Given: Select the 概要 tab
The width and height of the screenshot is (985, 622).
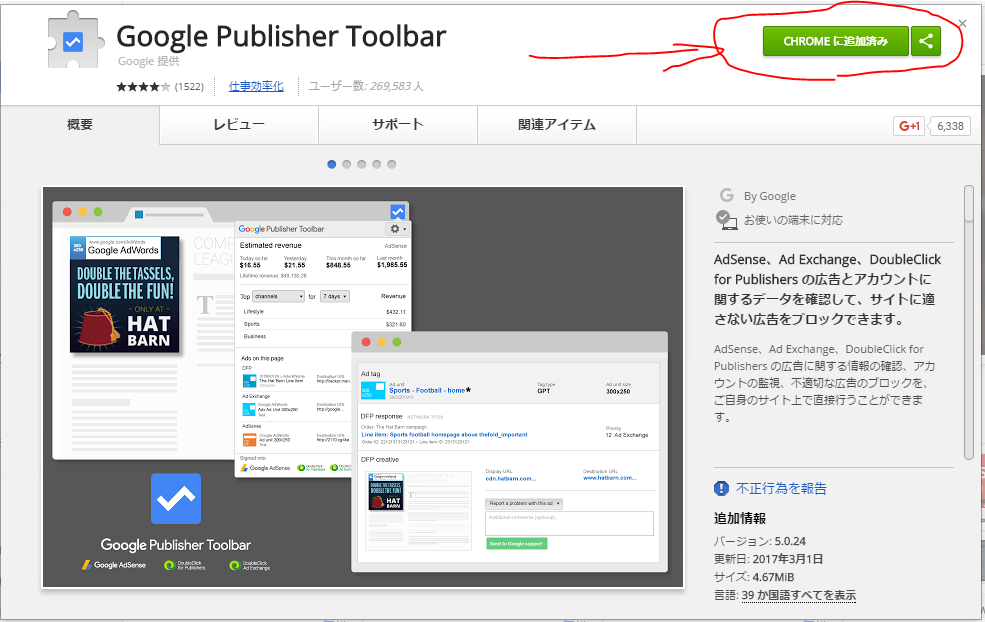Looking at the screenshot, I should click(x=80, y=124).
